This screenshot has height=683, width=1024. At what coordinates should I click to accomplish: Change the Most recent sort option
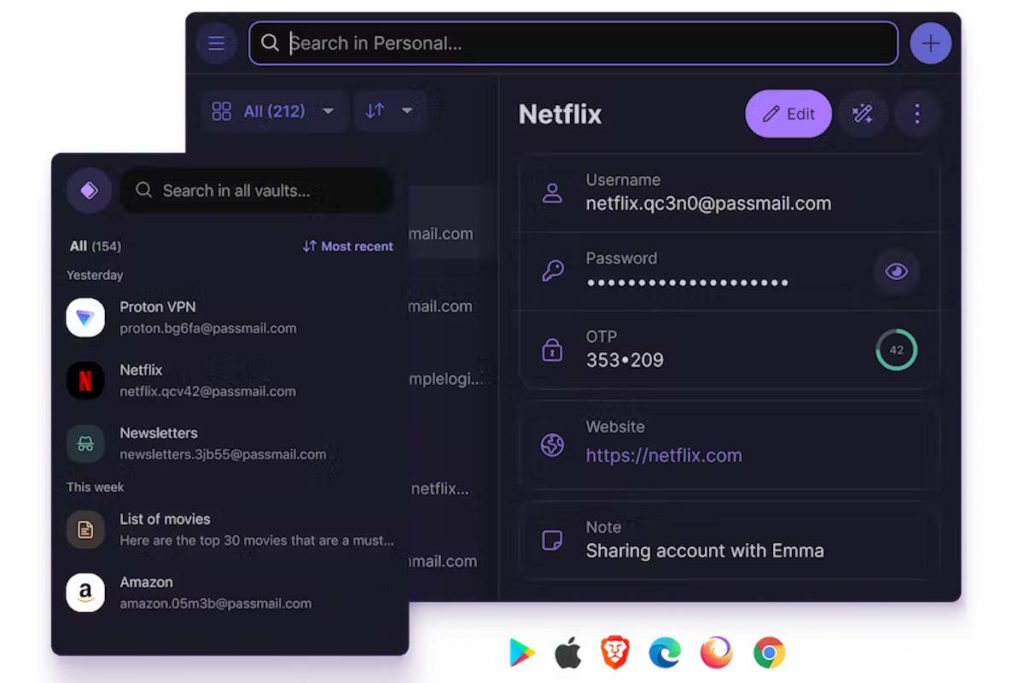[x=348, y=246]
